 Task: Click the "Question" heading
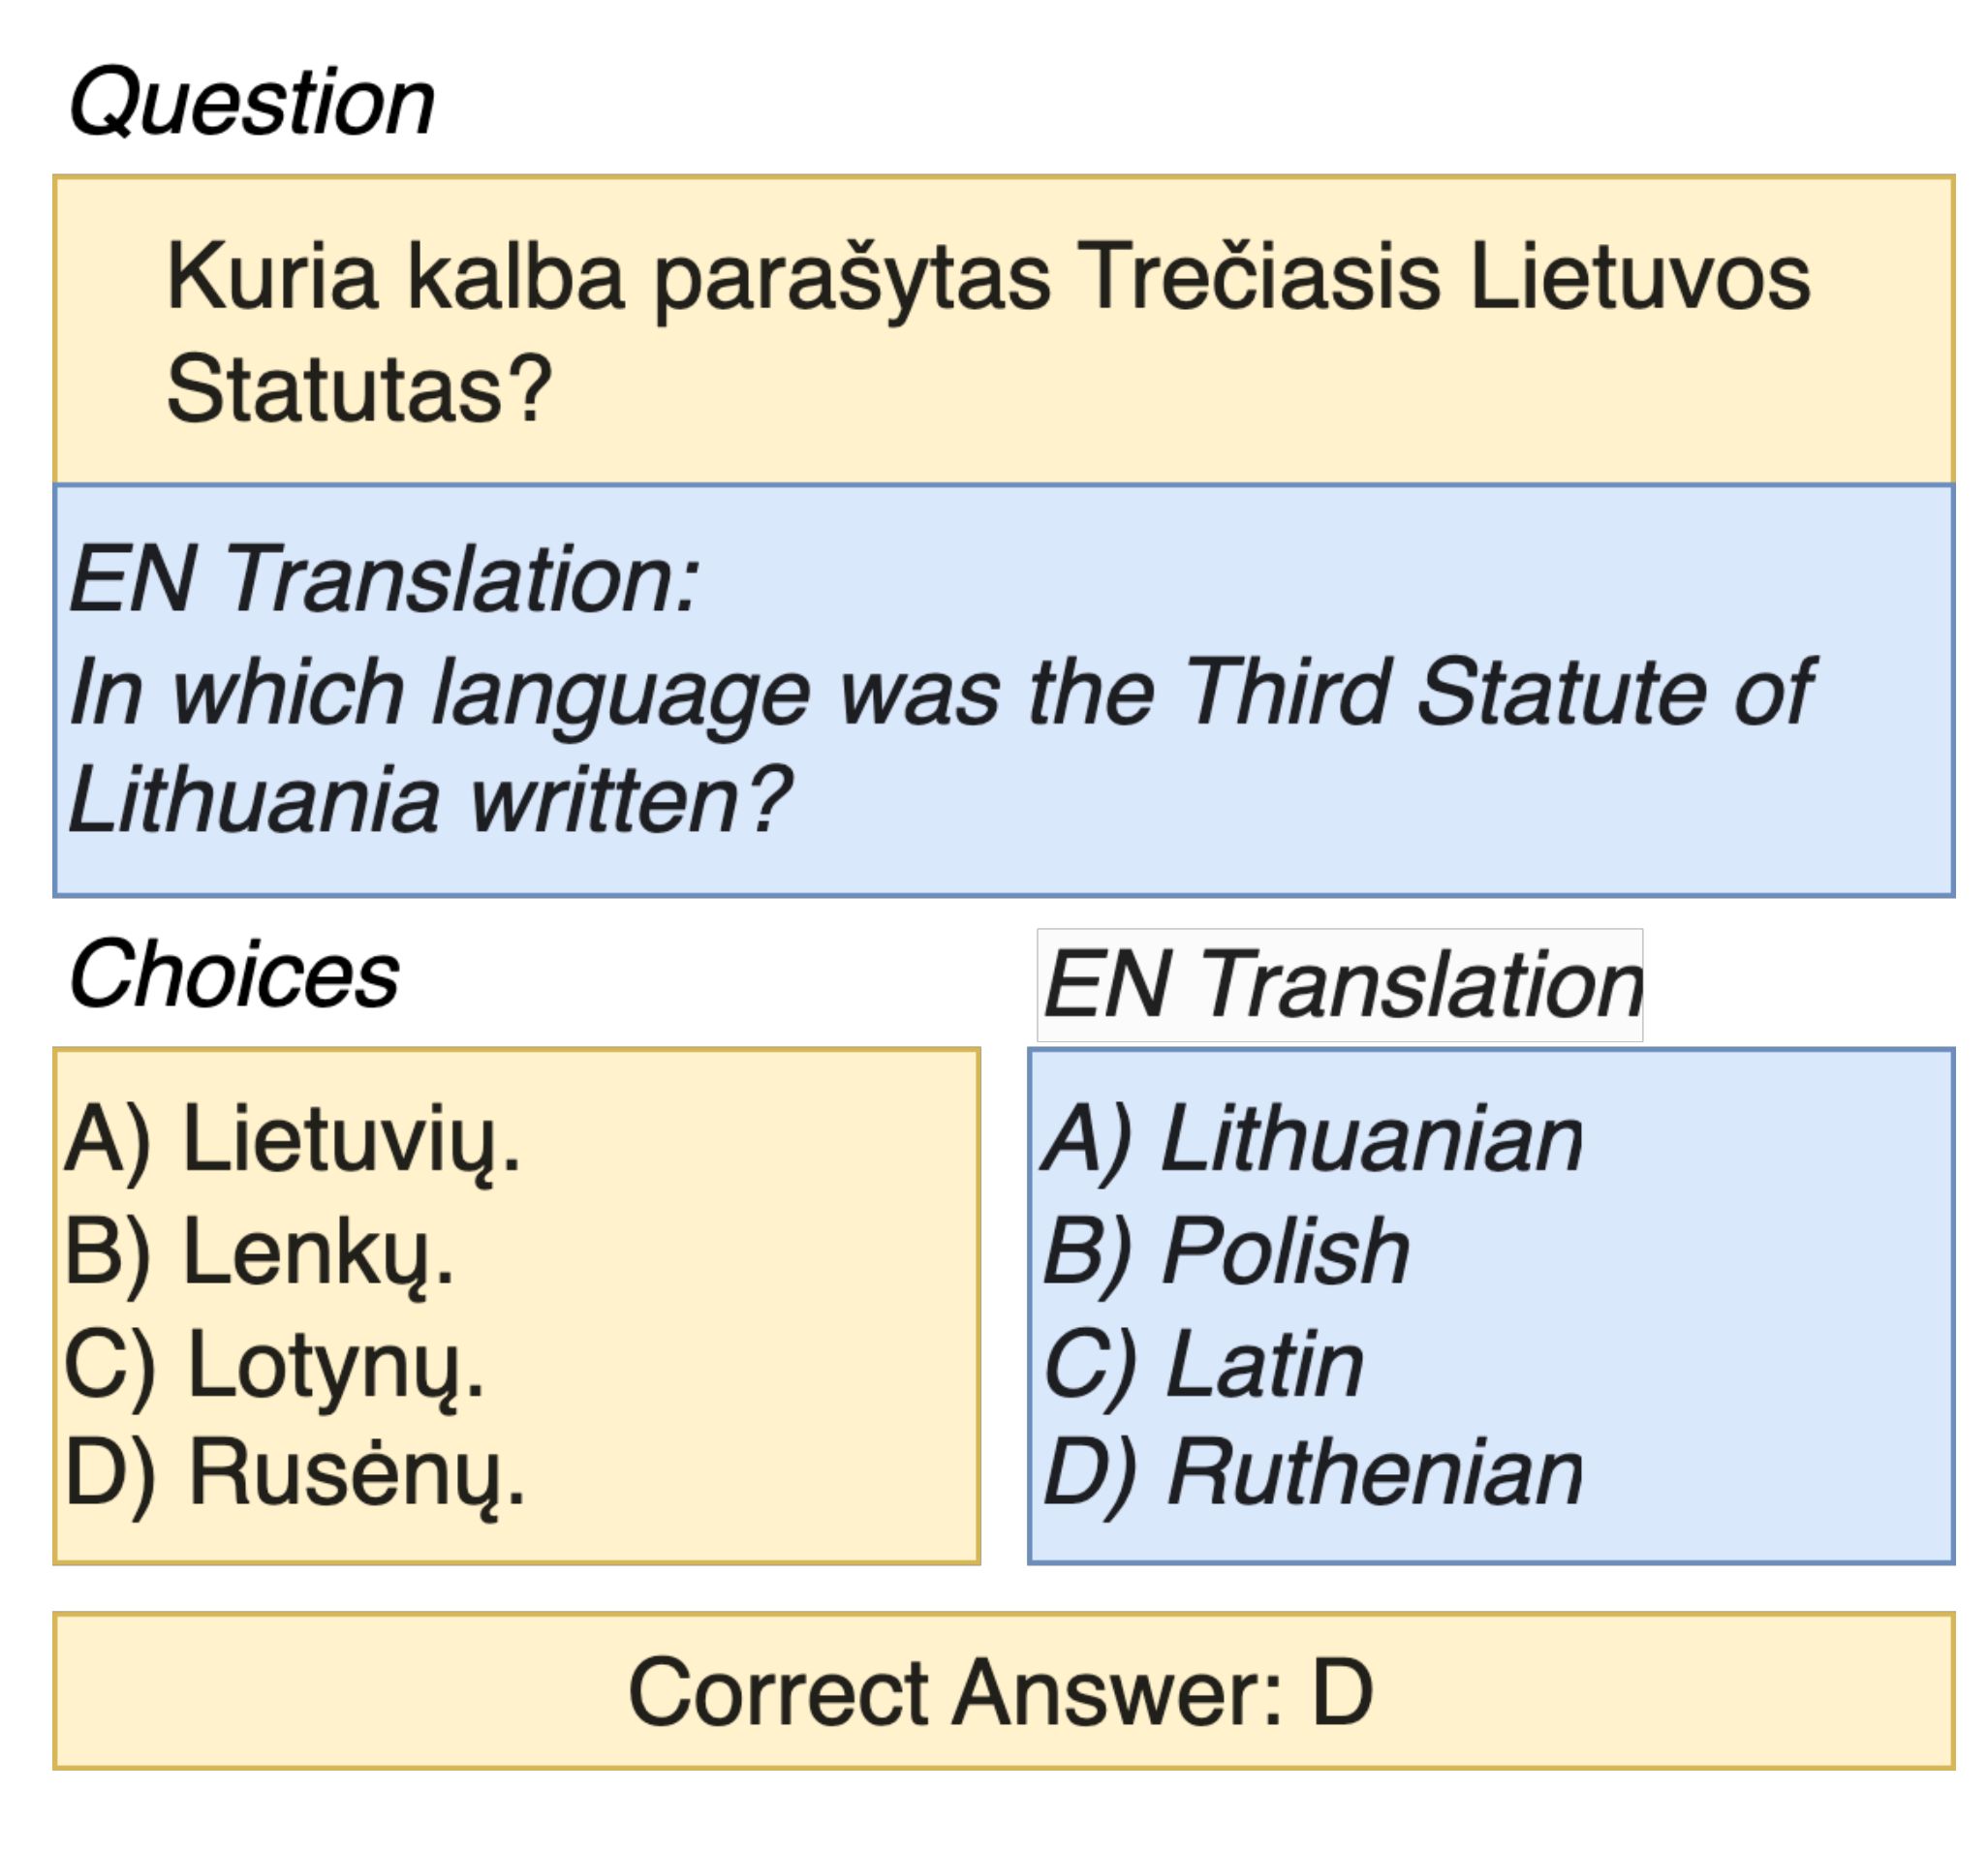(x=251, y=103)
